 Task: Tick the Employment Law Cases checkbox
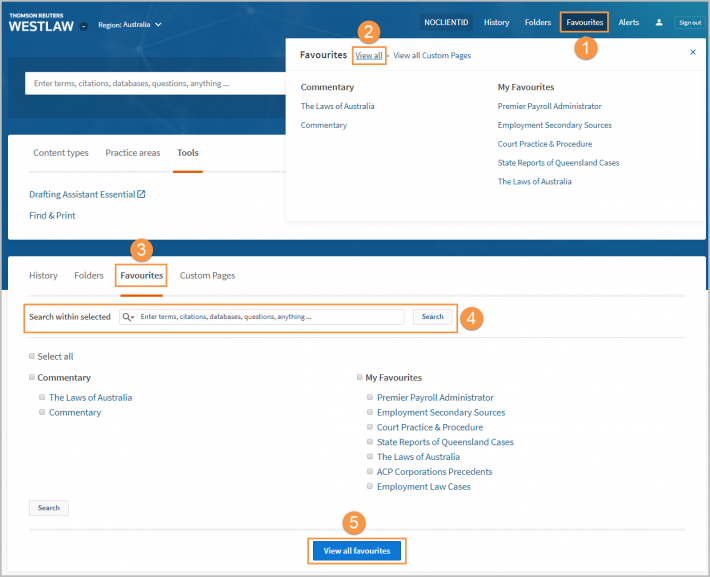click(370, 486)
